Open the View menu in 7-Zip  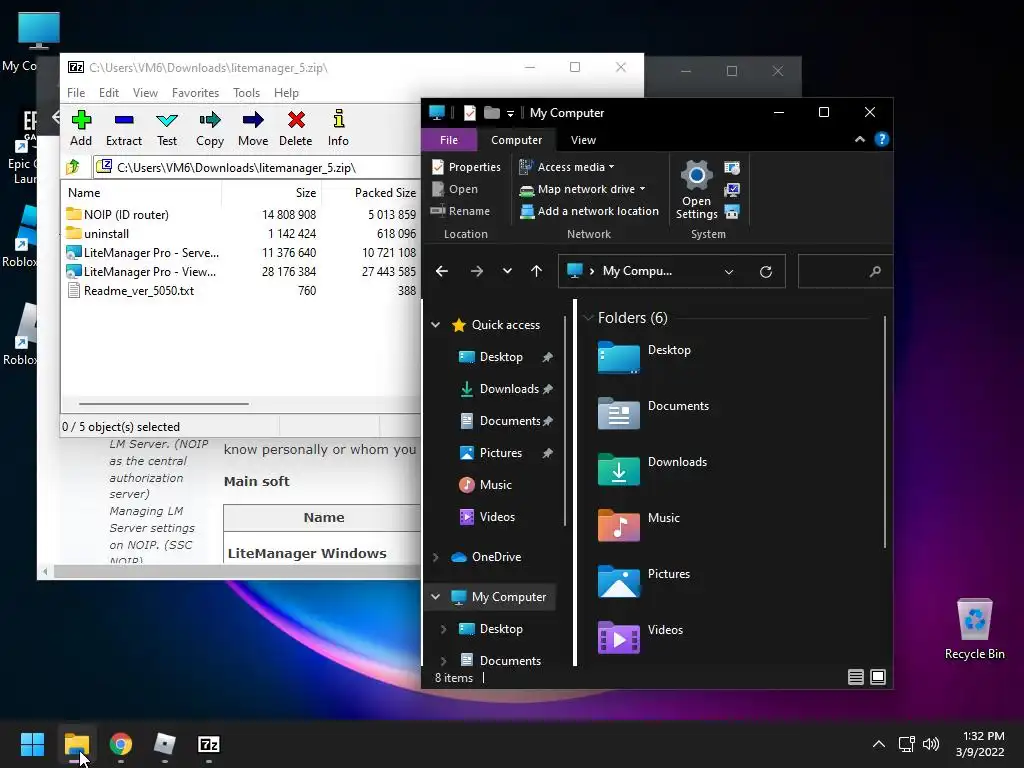[x=145, y=93]
